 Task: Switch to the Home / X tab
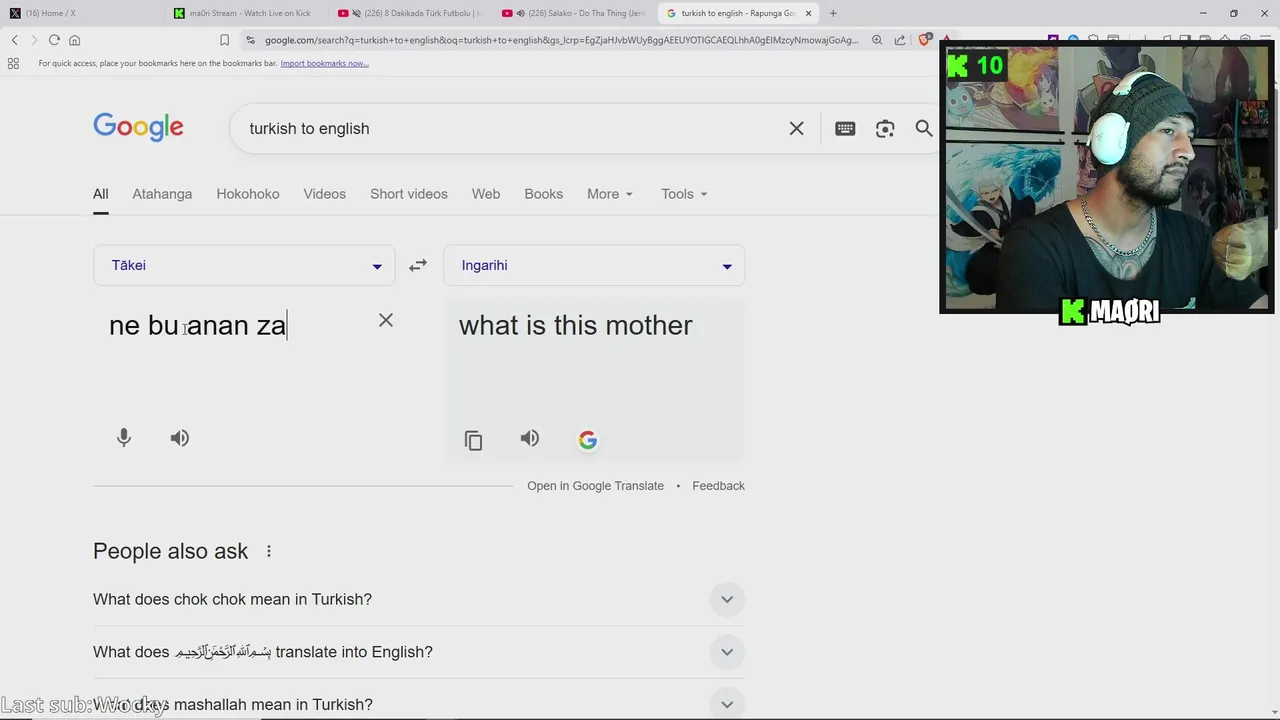coord(80,13)
